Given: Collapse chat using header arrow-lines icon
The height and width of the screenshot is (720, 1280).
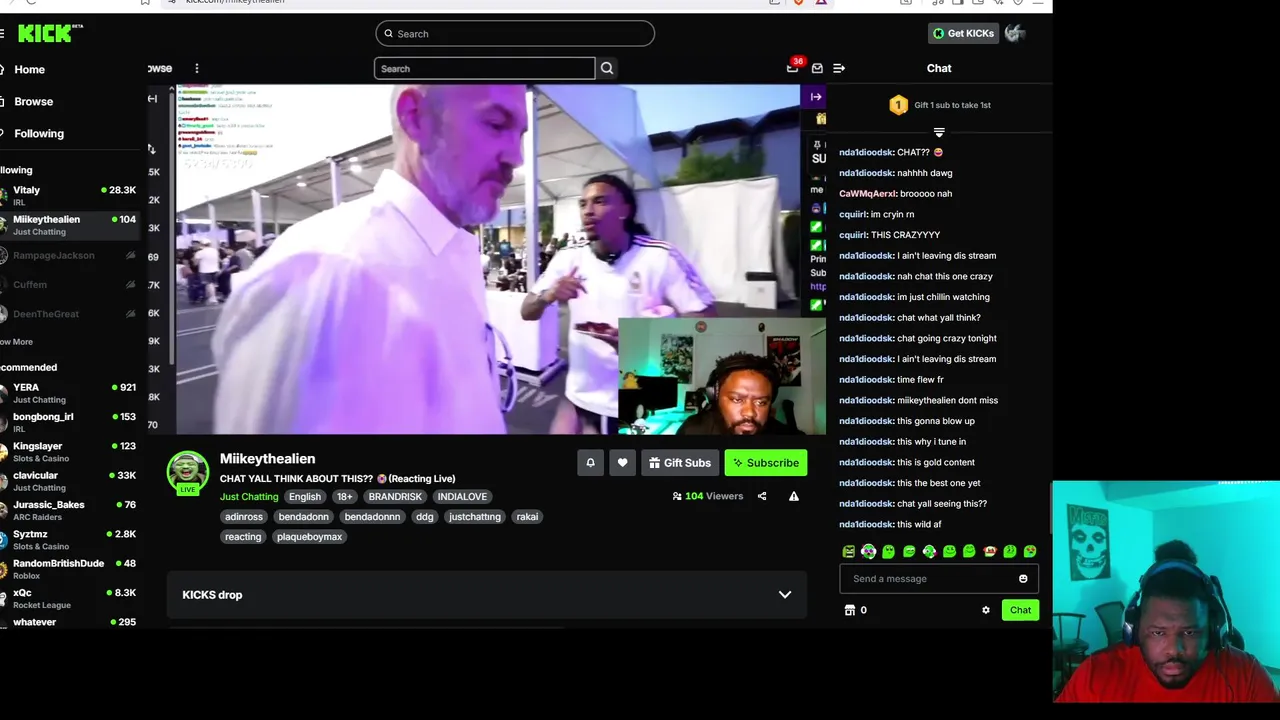Looking at the screenshot, I should (839, 68).
